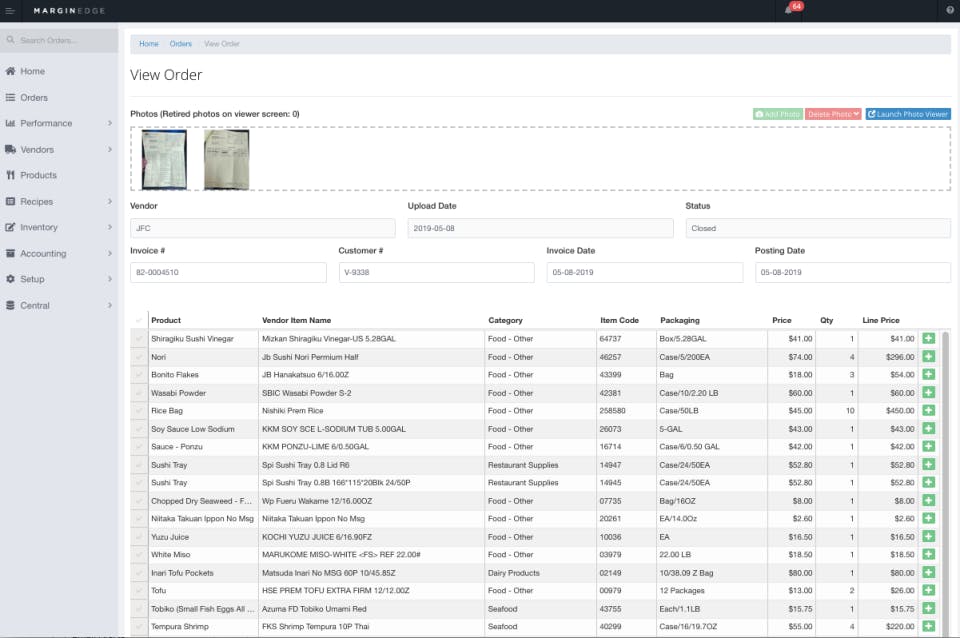Click the help question mark icon
The height and width of the screenshot is (638, 960).
click(949, 10)
